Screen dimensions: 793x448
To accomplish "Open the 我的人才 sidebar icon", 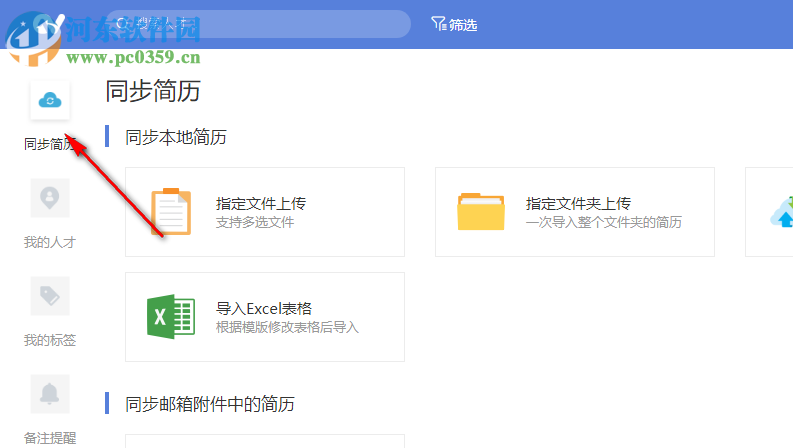I will pyautogui.click(x=50, y=198).
